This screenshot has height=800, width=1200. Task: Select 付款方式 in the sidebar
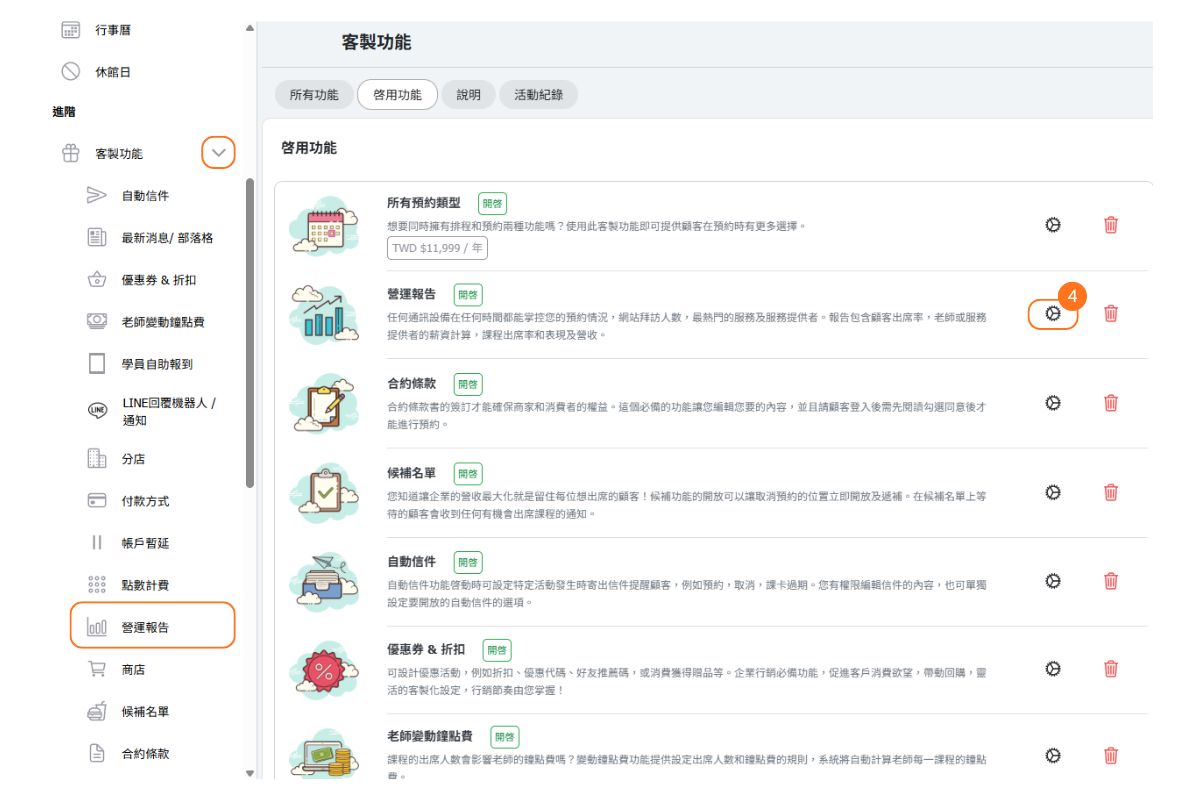[145, 501]
